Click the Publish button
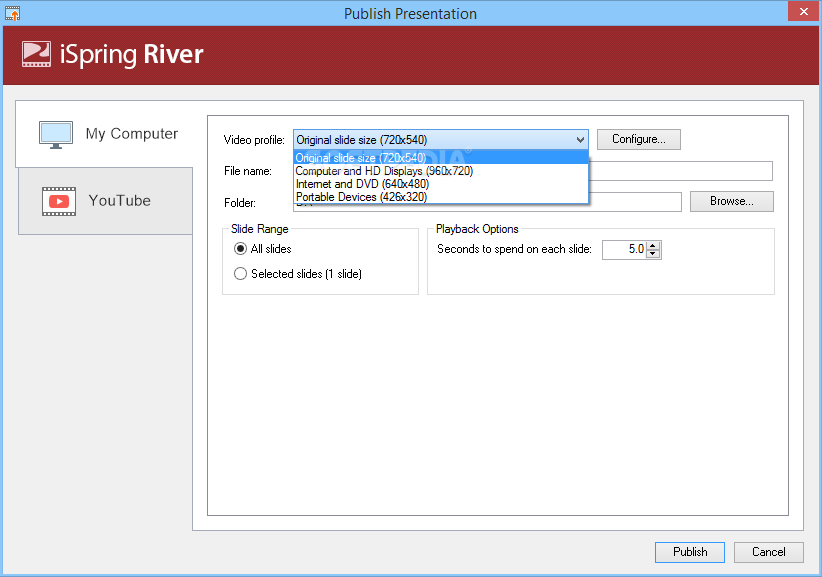Screen dimensions: 822x577 click(689, 552)
